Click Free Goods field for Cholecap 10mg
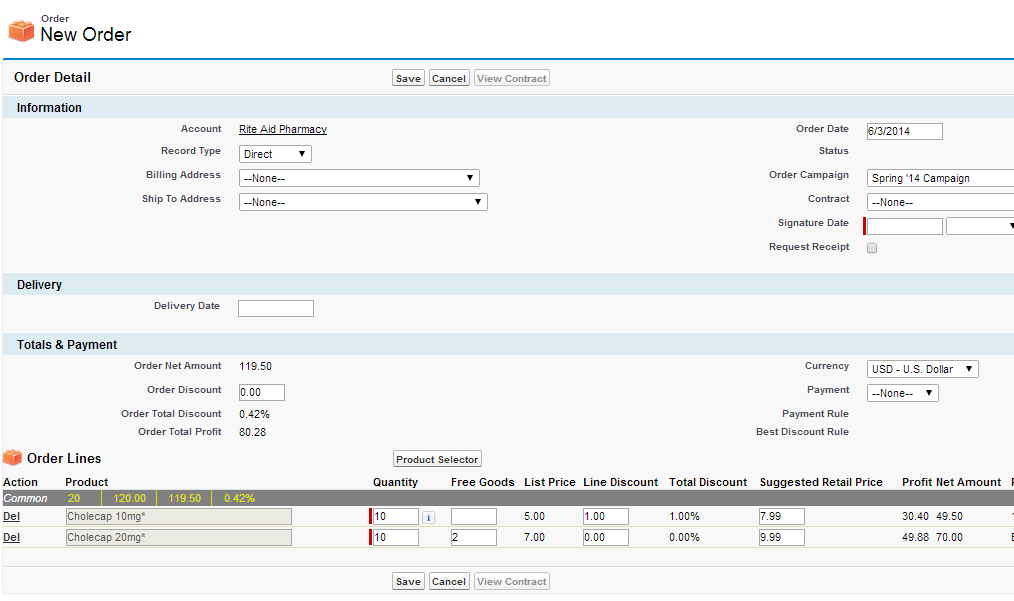Screen dimensions: 1014x601 tap(473, 516)
